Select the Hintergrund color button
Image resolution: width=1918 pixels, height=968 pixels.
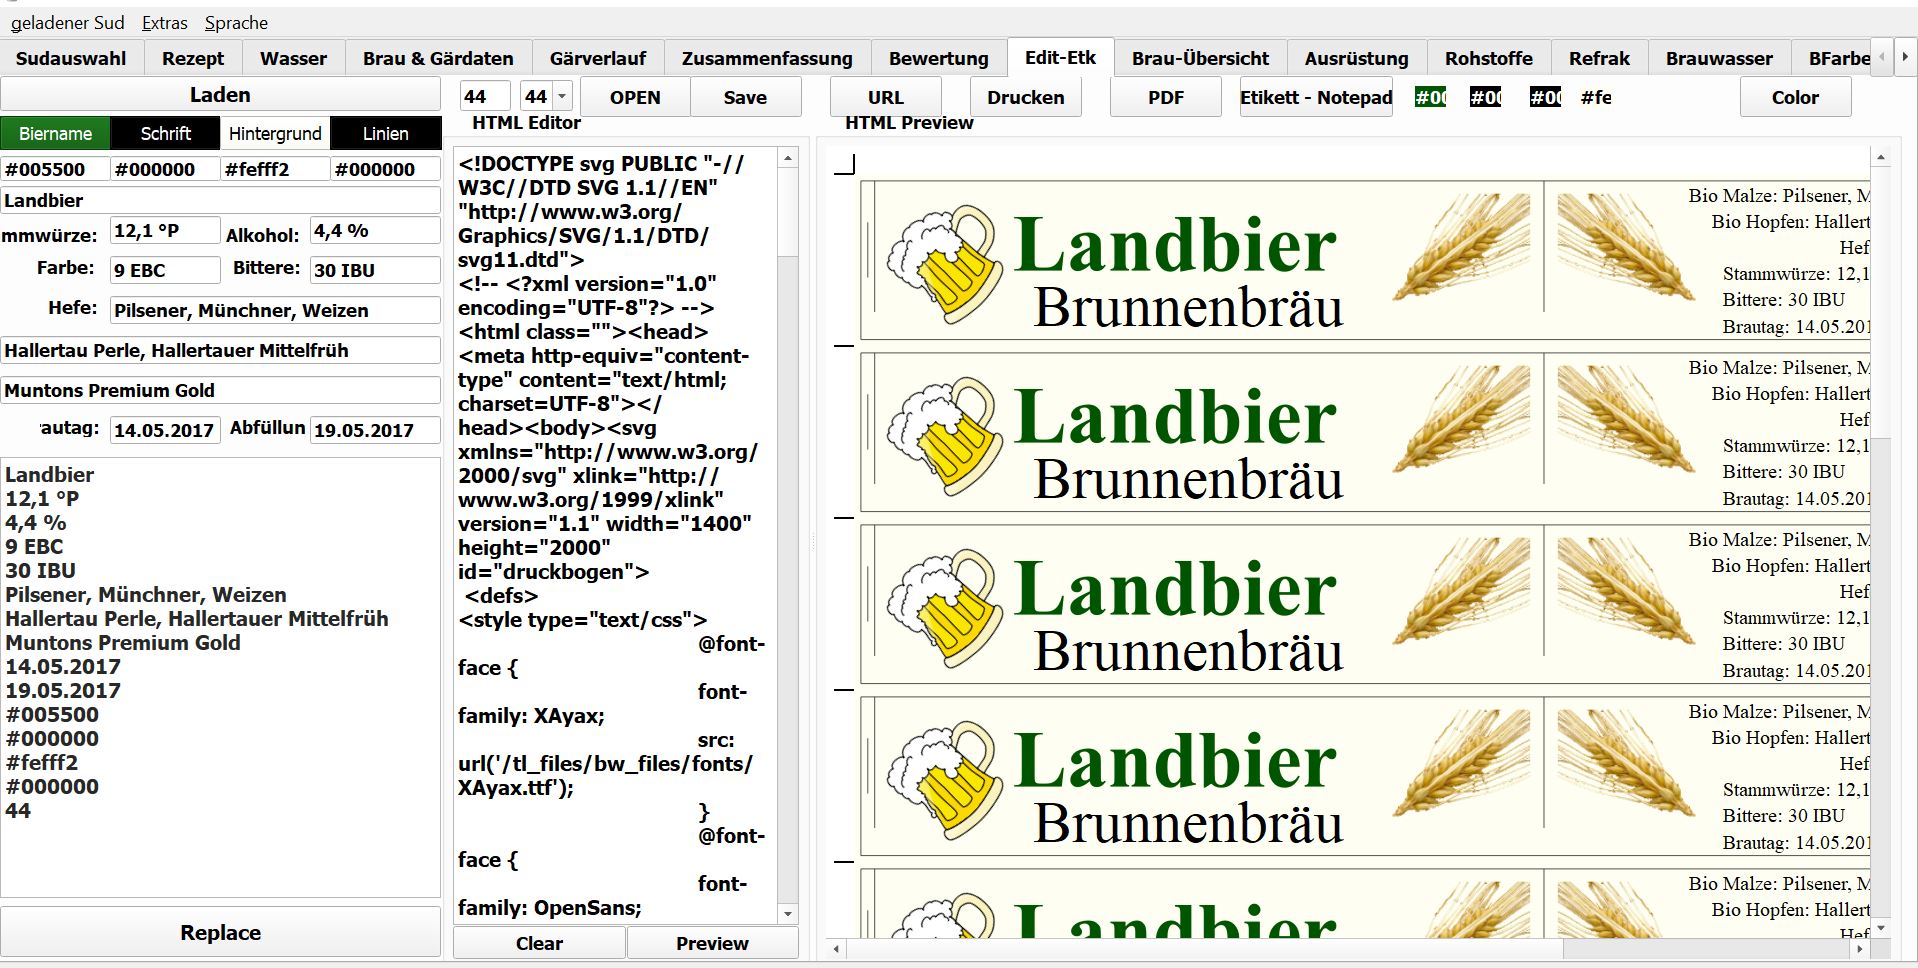tap(275, 133)
